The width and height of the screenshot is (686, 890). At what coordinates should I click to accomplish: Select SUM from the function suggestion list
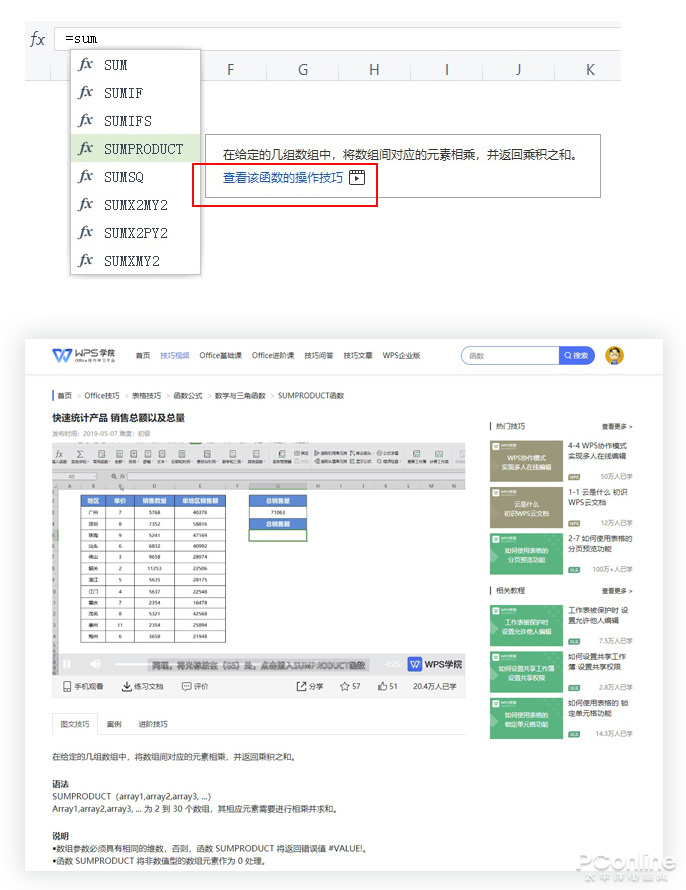(136, 65)
